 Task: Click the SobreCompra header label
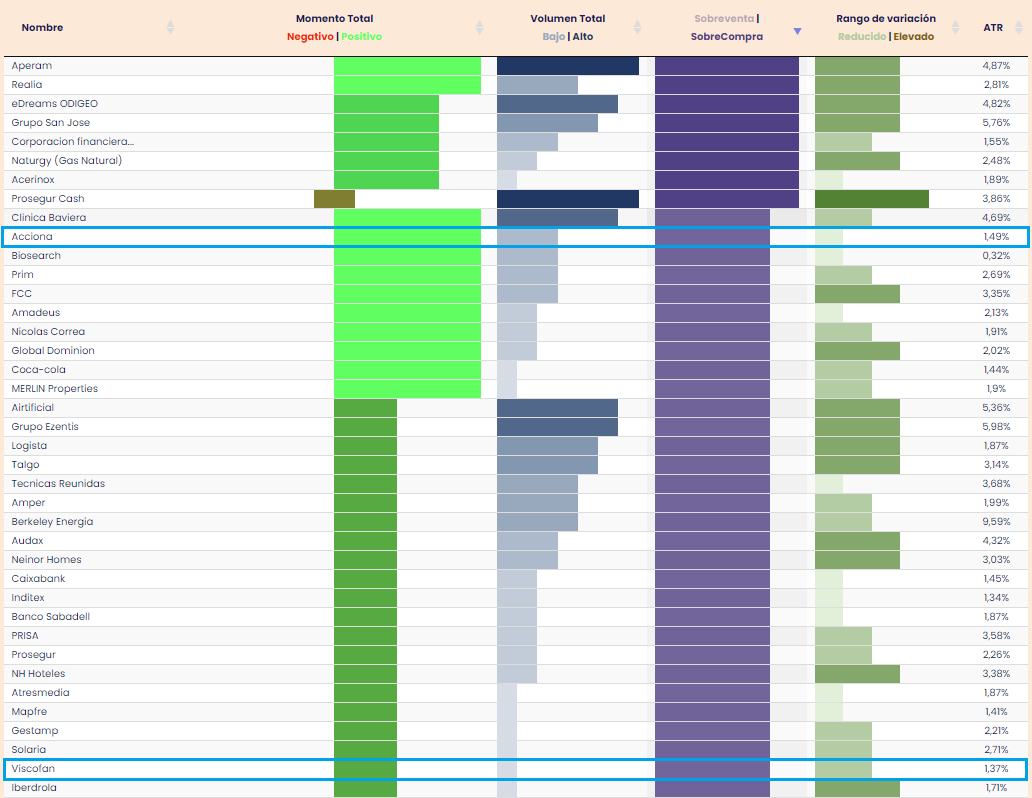[727, 36]
